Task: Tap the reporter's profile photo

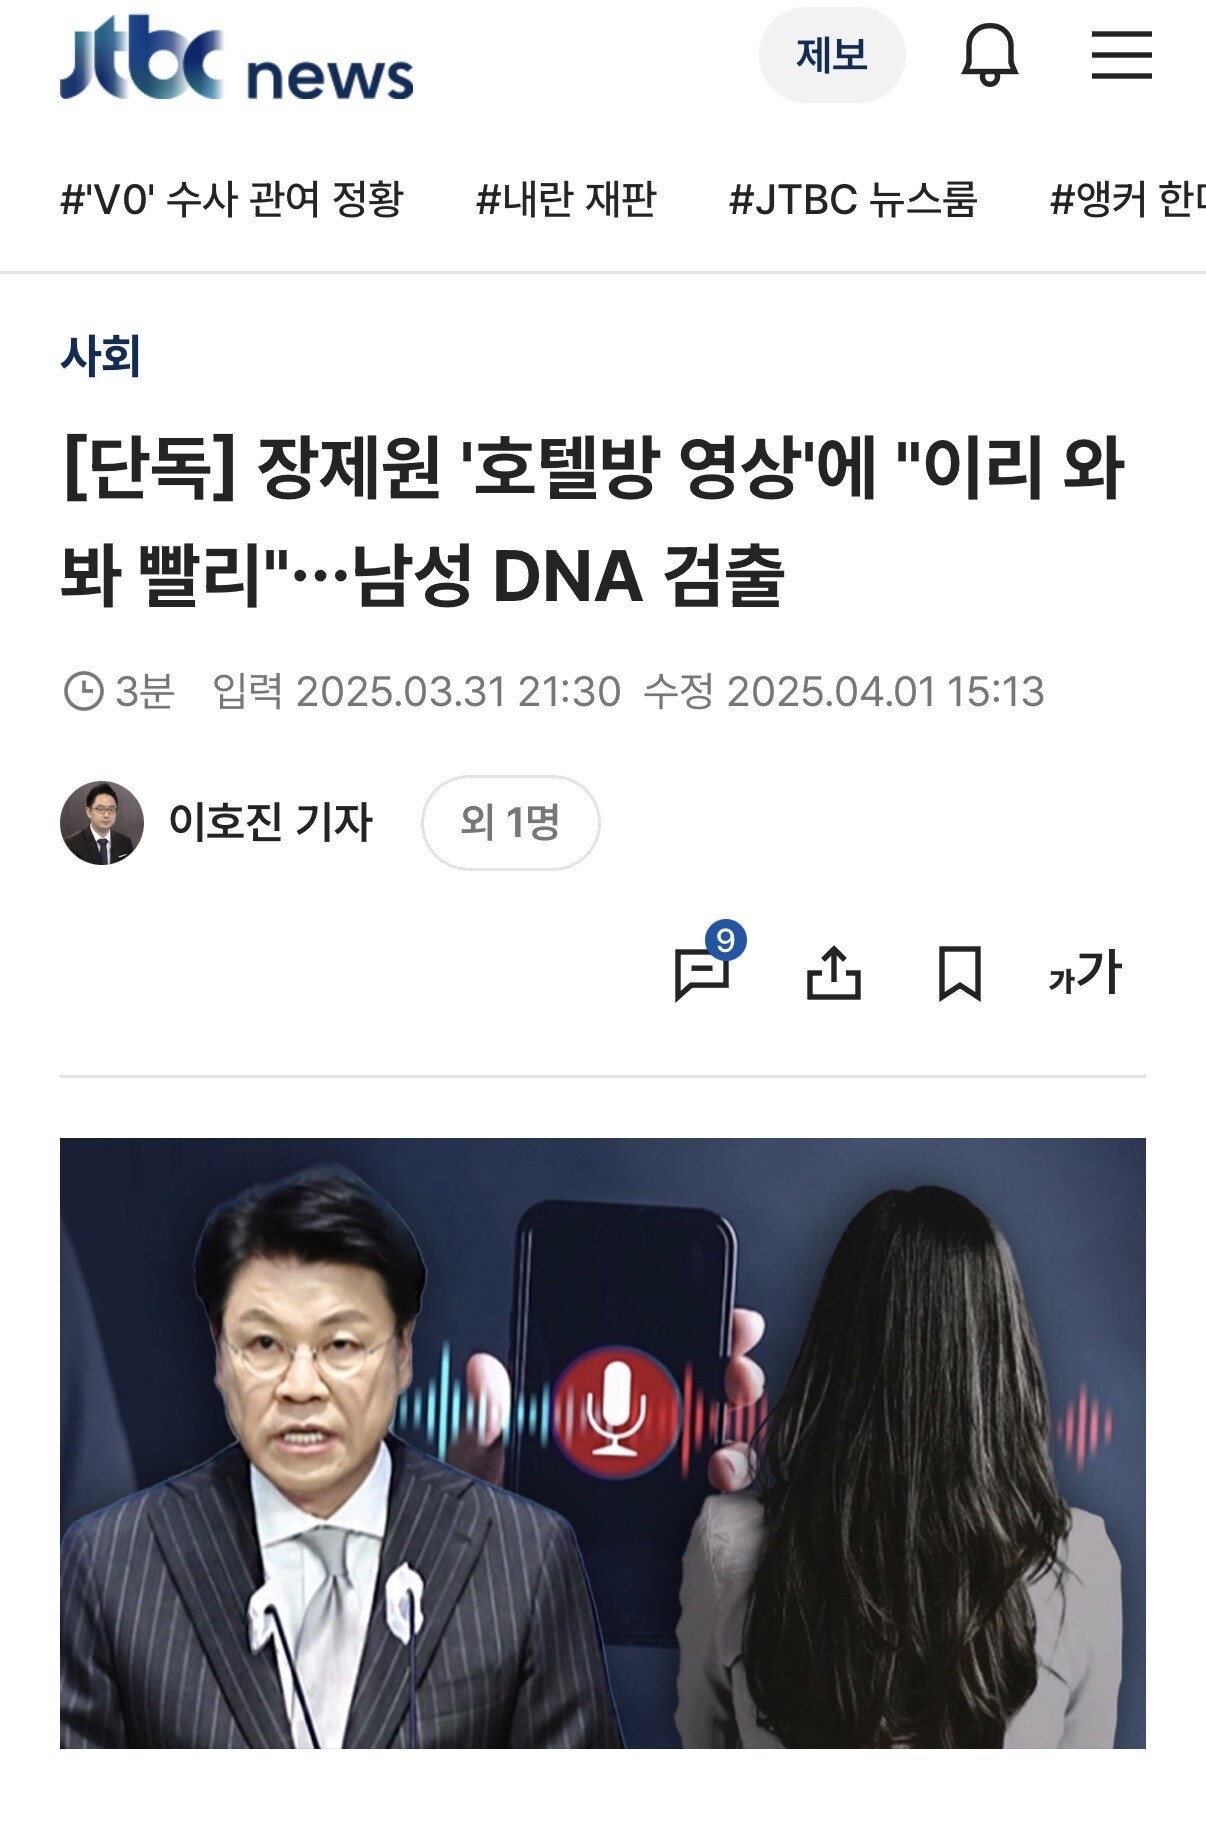Action: click(102, 823)
